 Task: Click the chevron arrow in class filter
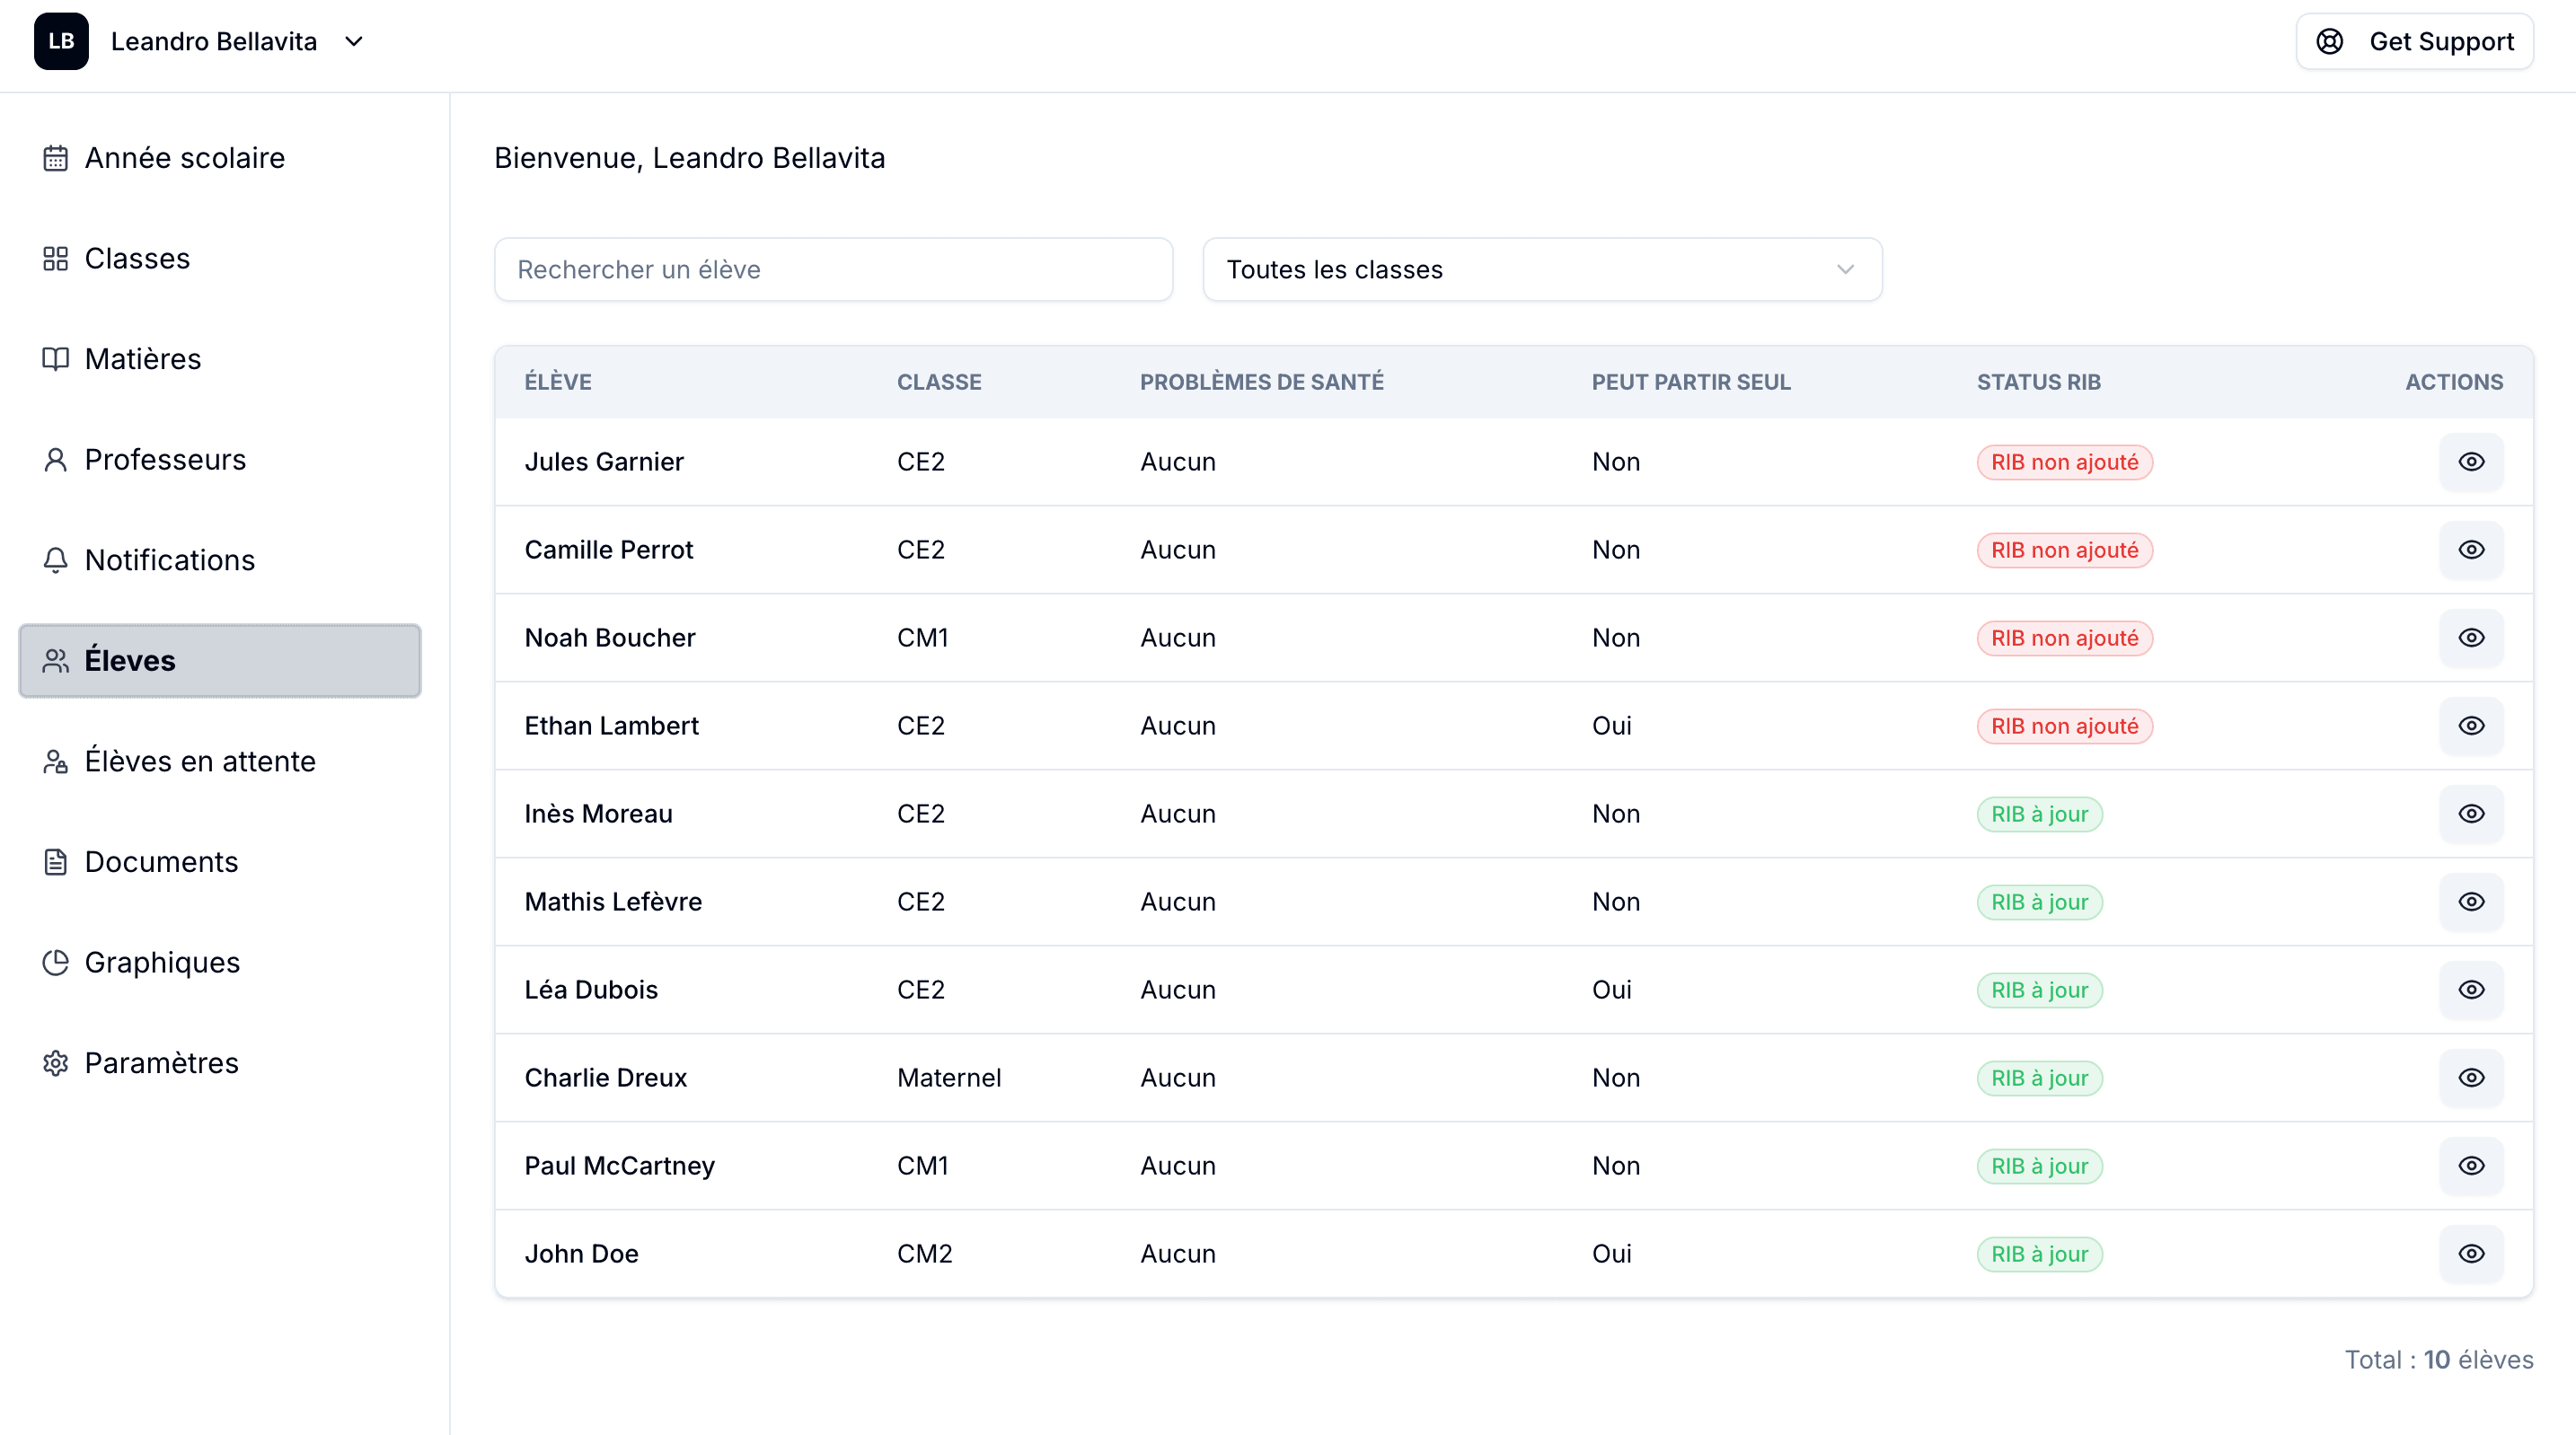click(x=1845, y=270)
